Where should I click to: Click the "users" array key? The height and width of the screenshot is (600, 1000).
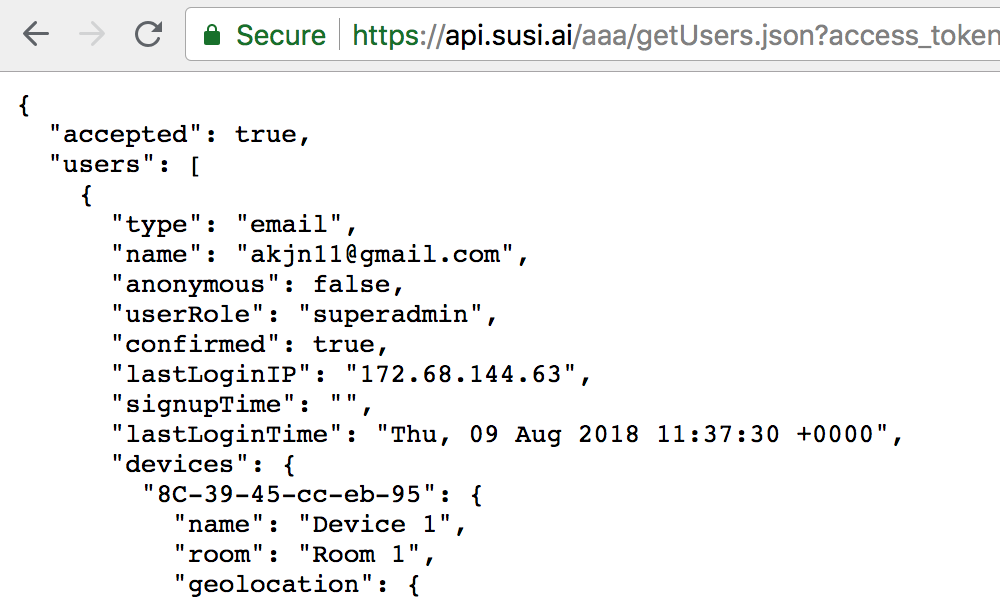(101, 165)
